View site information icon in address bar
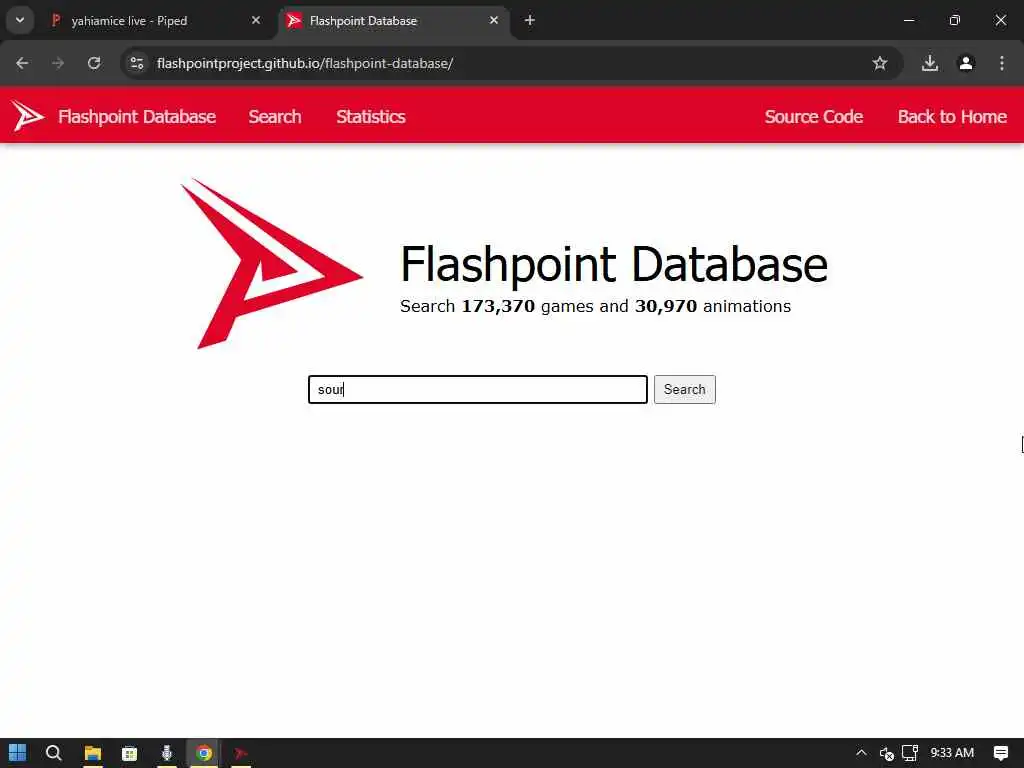 tap(137, 63)
